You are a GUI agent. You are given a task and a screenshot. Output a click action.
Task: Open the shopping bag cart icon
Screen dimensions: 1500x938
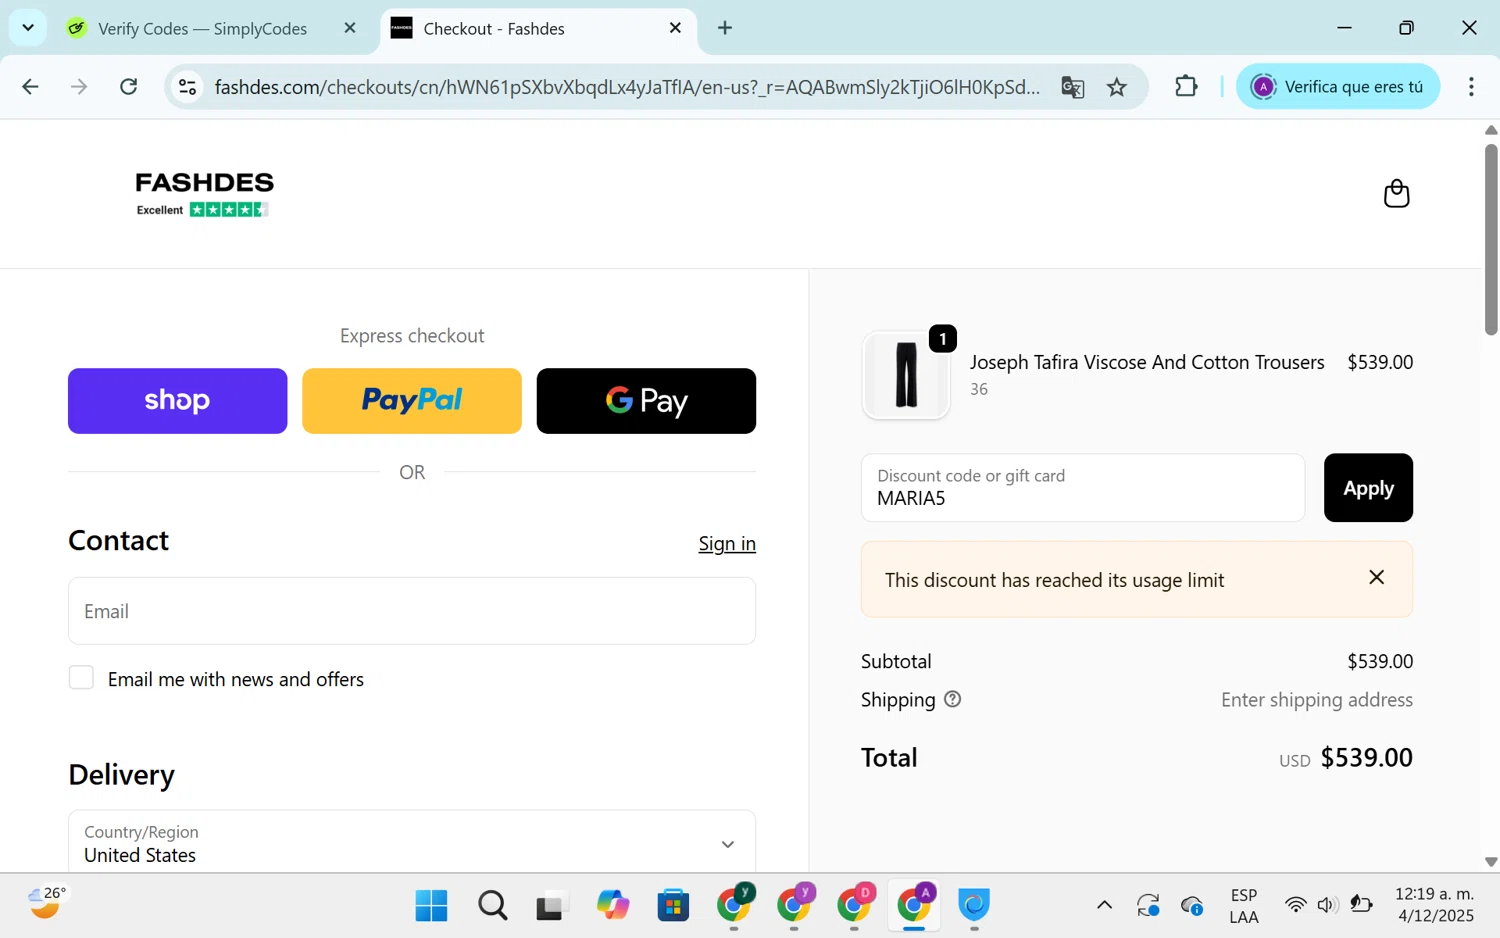(x=1396, y=193)
